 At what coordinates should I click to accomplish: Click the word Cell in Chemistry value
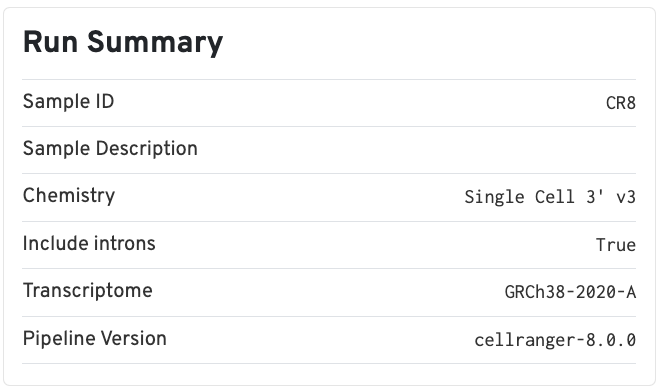[555, 197]
